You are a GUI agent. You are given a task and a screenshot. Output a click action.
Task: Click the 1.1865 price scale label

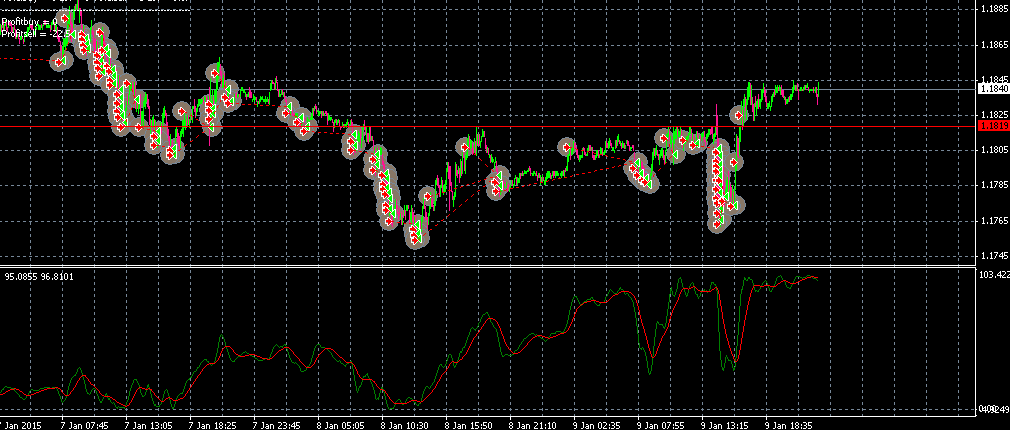(x=993, y=44)
